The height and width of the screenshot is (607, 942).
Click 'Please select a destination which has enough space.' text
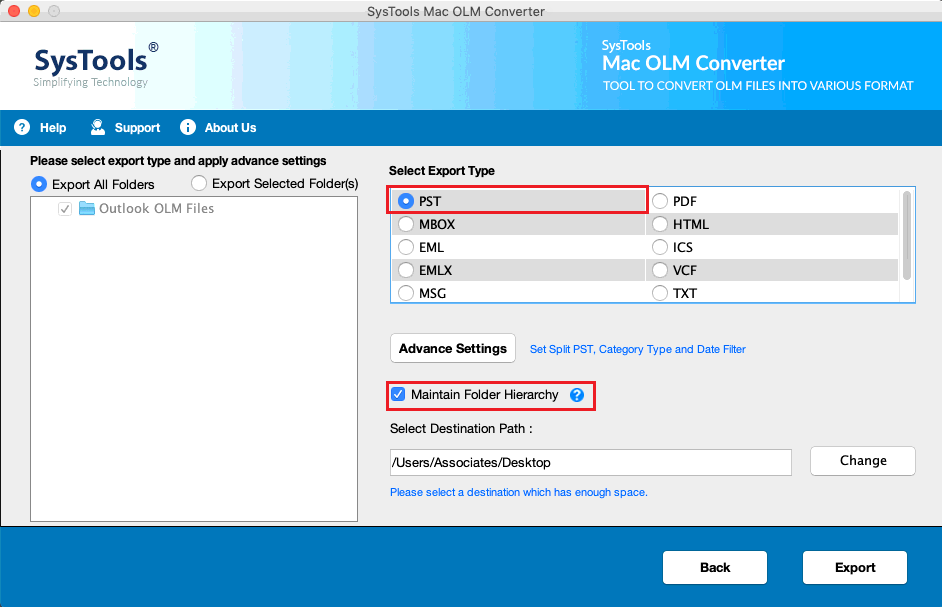[x=518, y=492]
